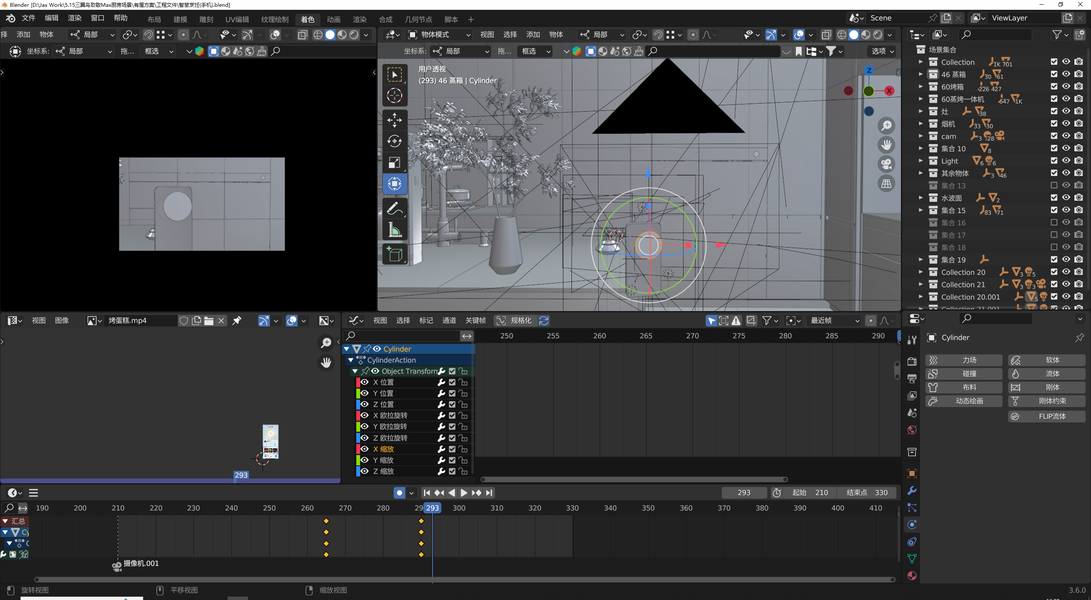Pick the Annotate pencil tool
1091x600 pixels.
coord(395,207)
